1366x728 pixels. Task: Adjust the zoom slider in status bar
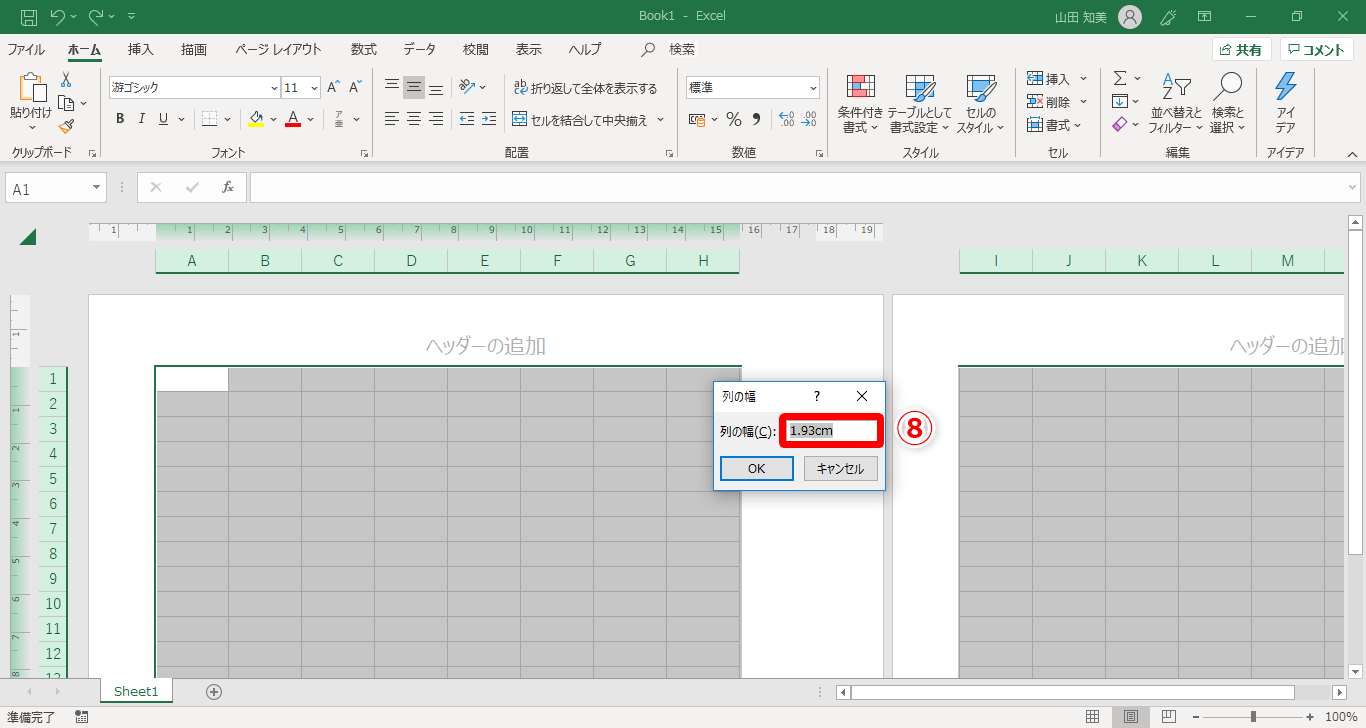click(x=1254, y=717)
